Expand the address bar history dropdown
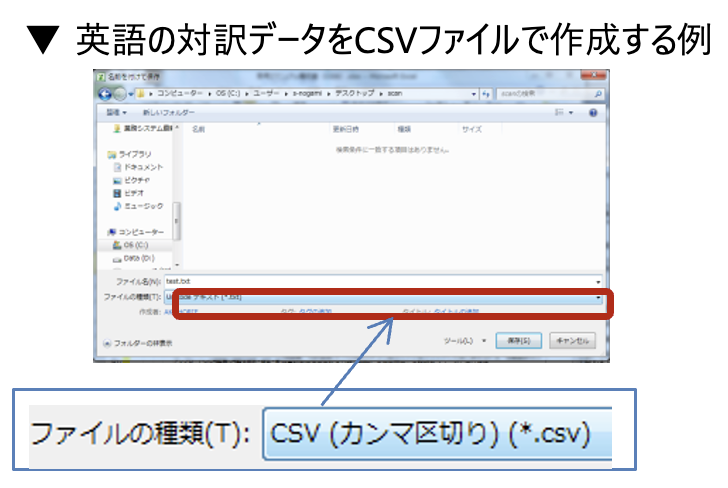Image resolution: width=728 pixels, height=488 pixels. 474,94
